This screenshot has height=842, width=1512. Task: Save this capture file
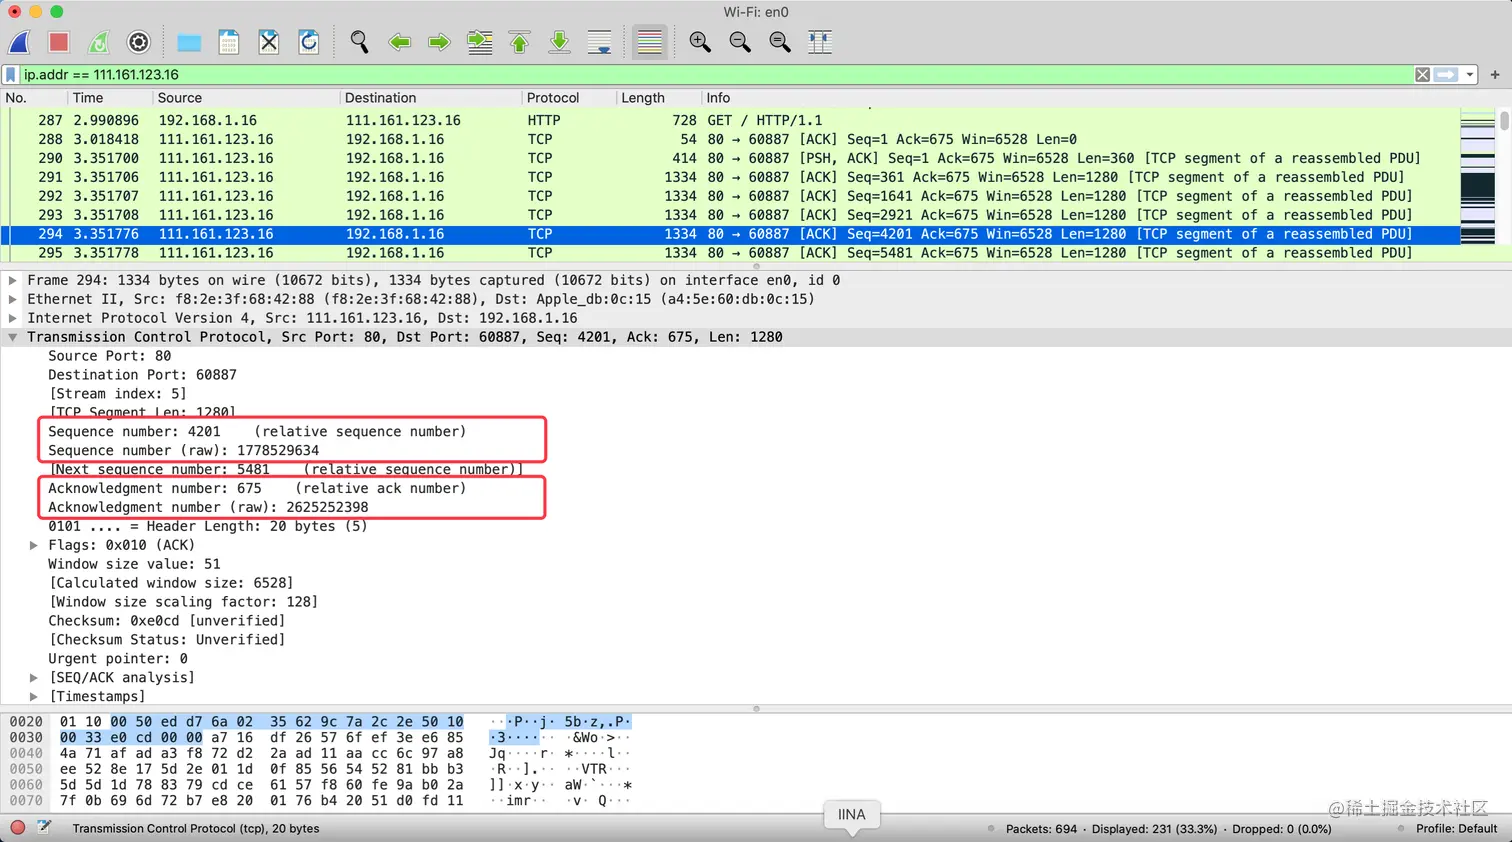(x=229, y=42)
